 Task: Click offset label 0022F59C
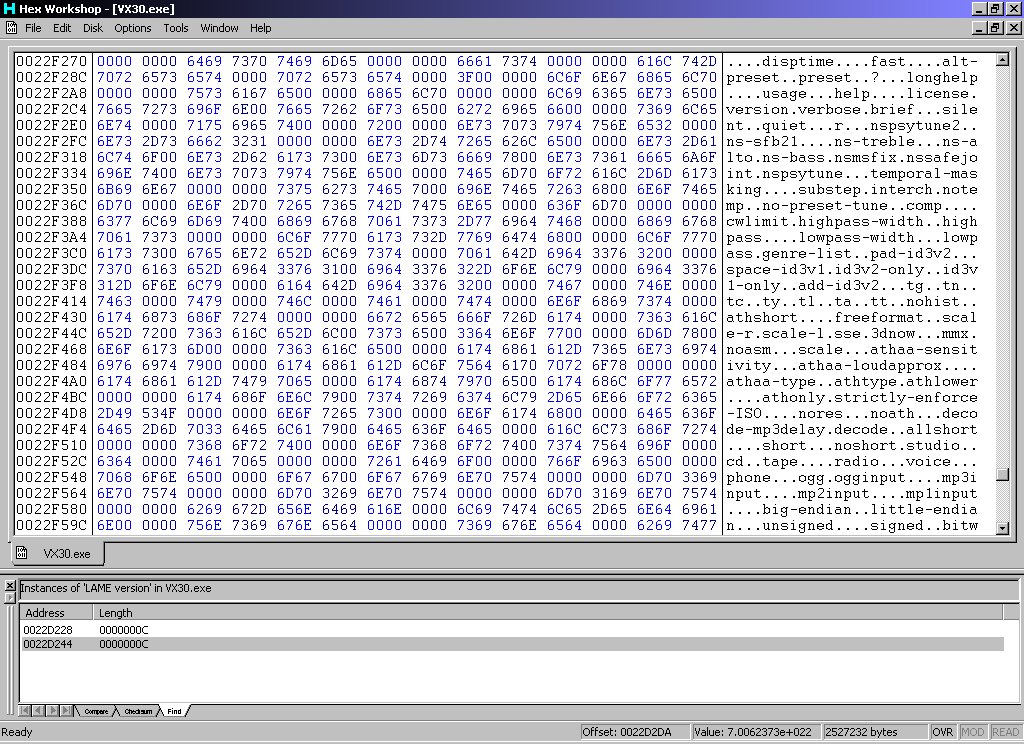[x=51, y=525]
